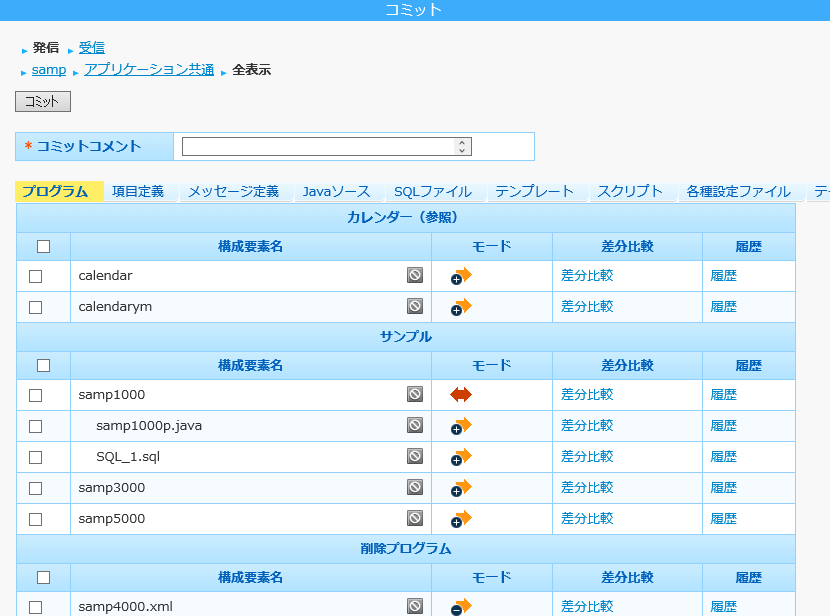Tick the checkbox for calendarym
The width and height of the screenshot is (830, 616).
click(35, 307)
